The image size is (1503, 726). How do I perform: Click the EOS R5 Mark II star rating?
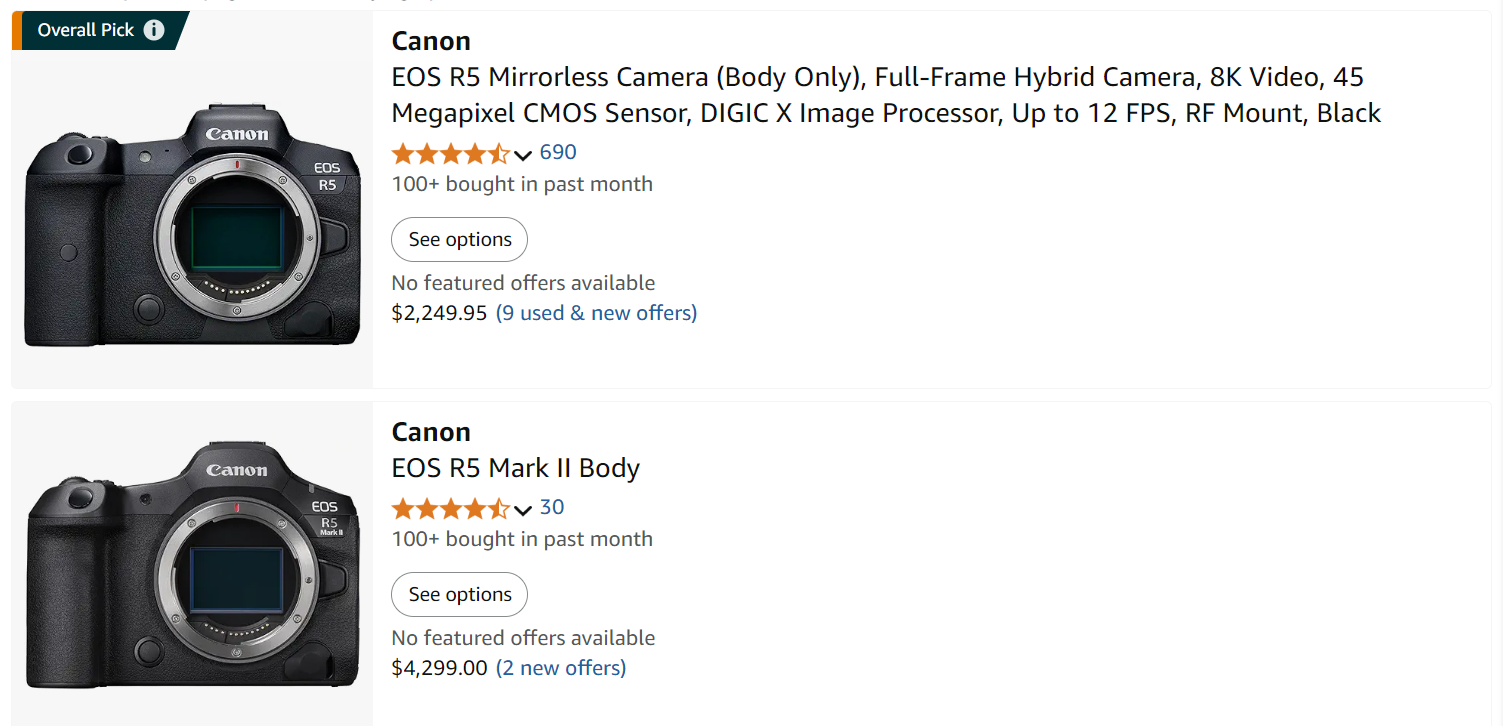coord(451,508)
